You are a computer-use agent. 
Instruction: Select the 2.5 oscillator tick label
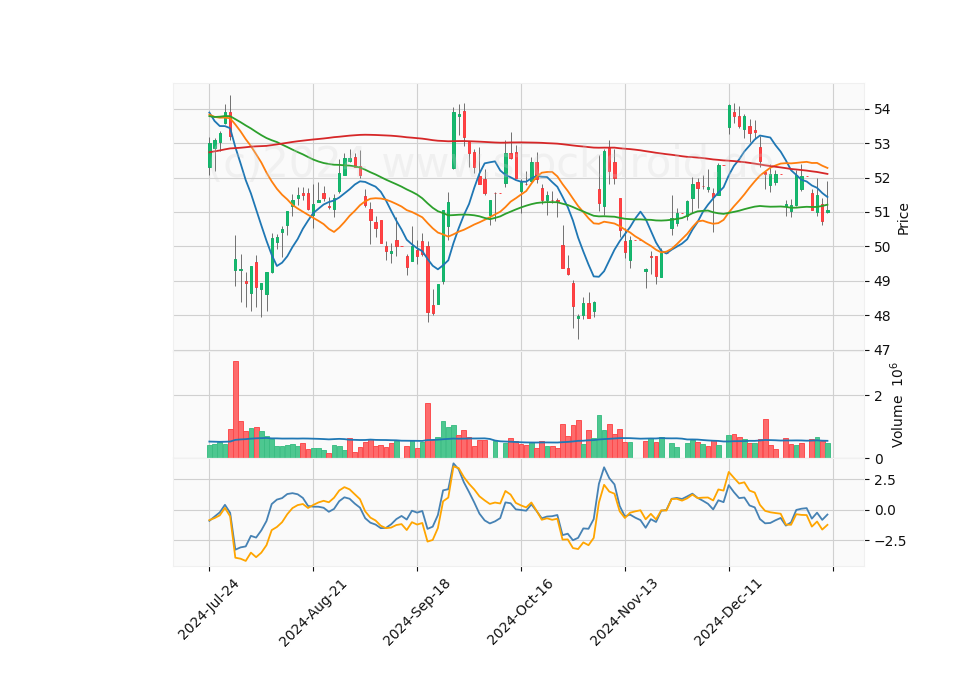tap(885, 479)
